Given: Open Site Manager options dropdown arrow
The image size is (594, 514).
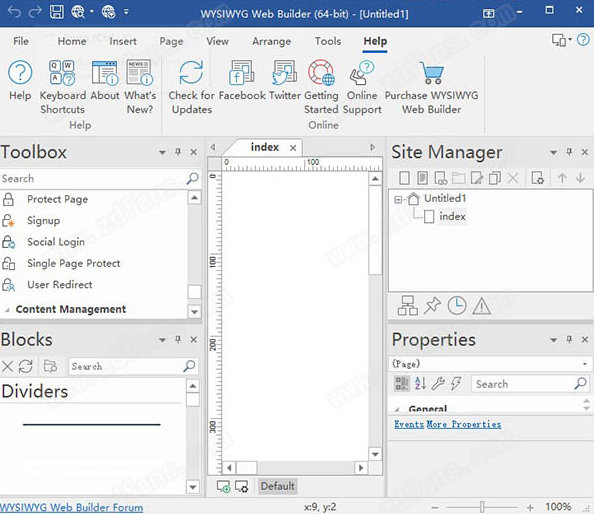Looking at the screenshot, I should click(x=553, y=152).
